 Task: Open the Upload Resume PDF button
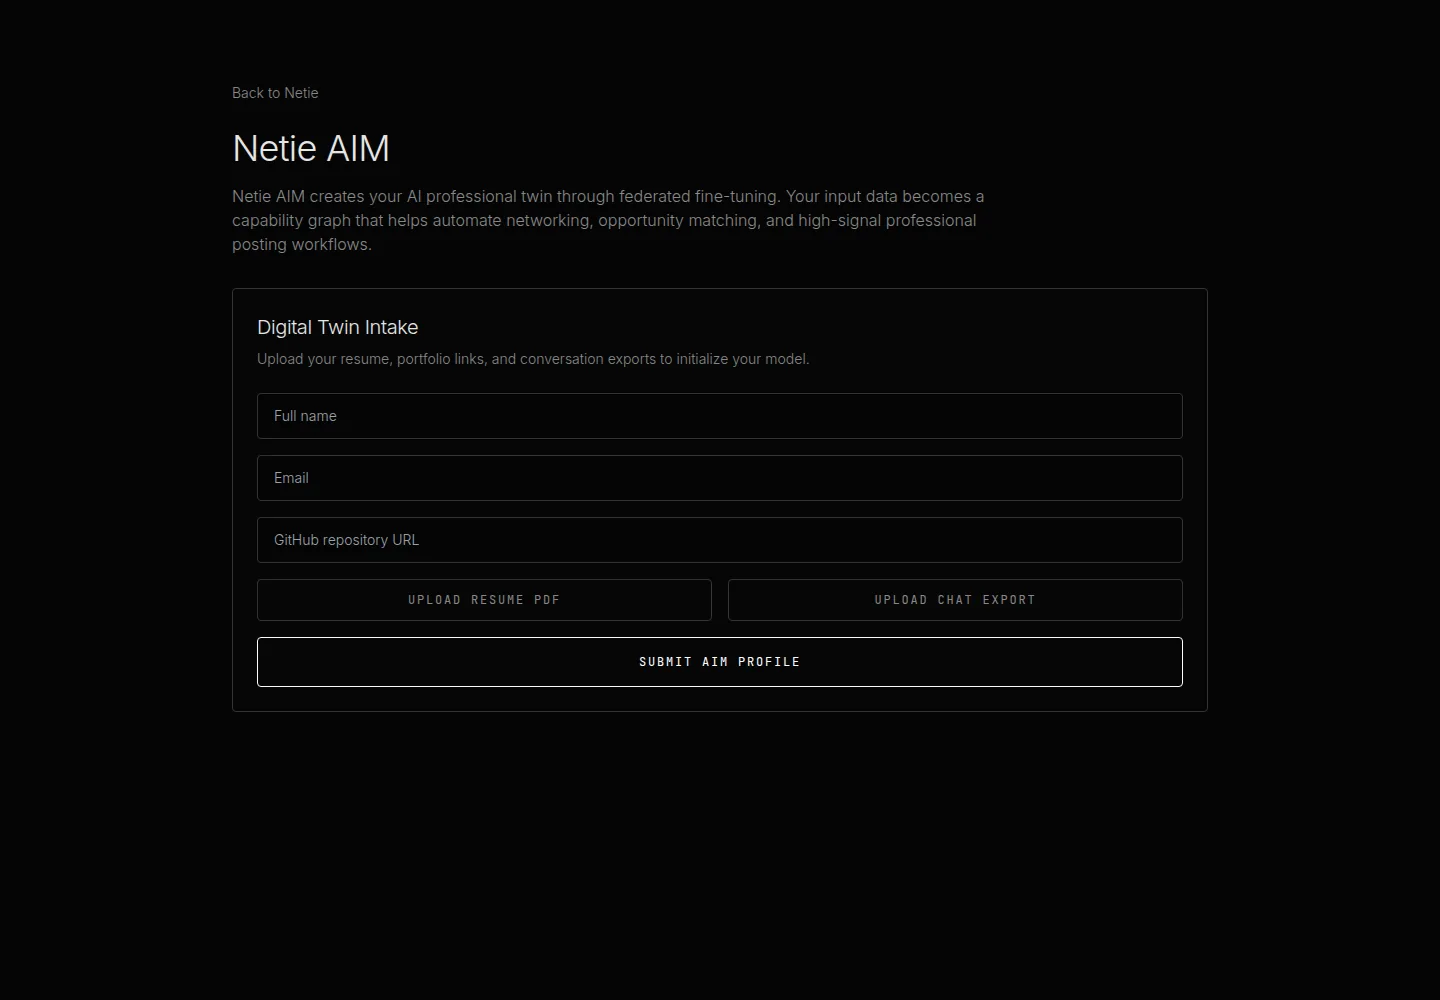[484, 600]
